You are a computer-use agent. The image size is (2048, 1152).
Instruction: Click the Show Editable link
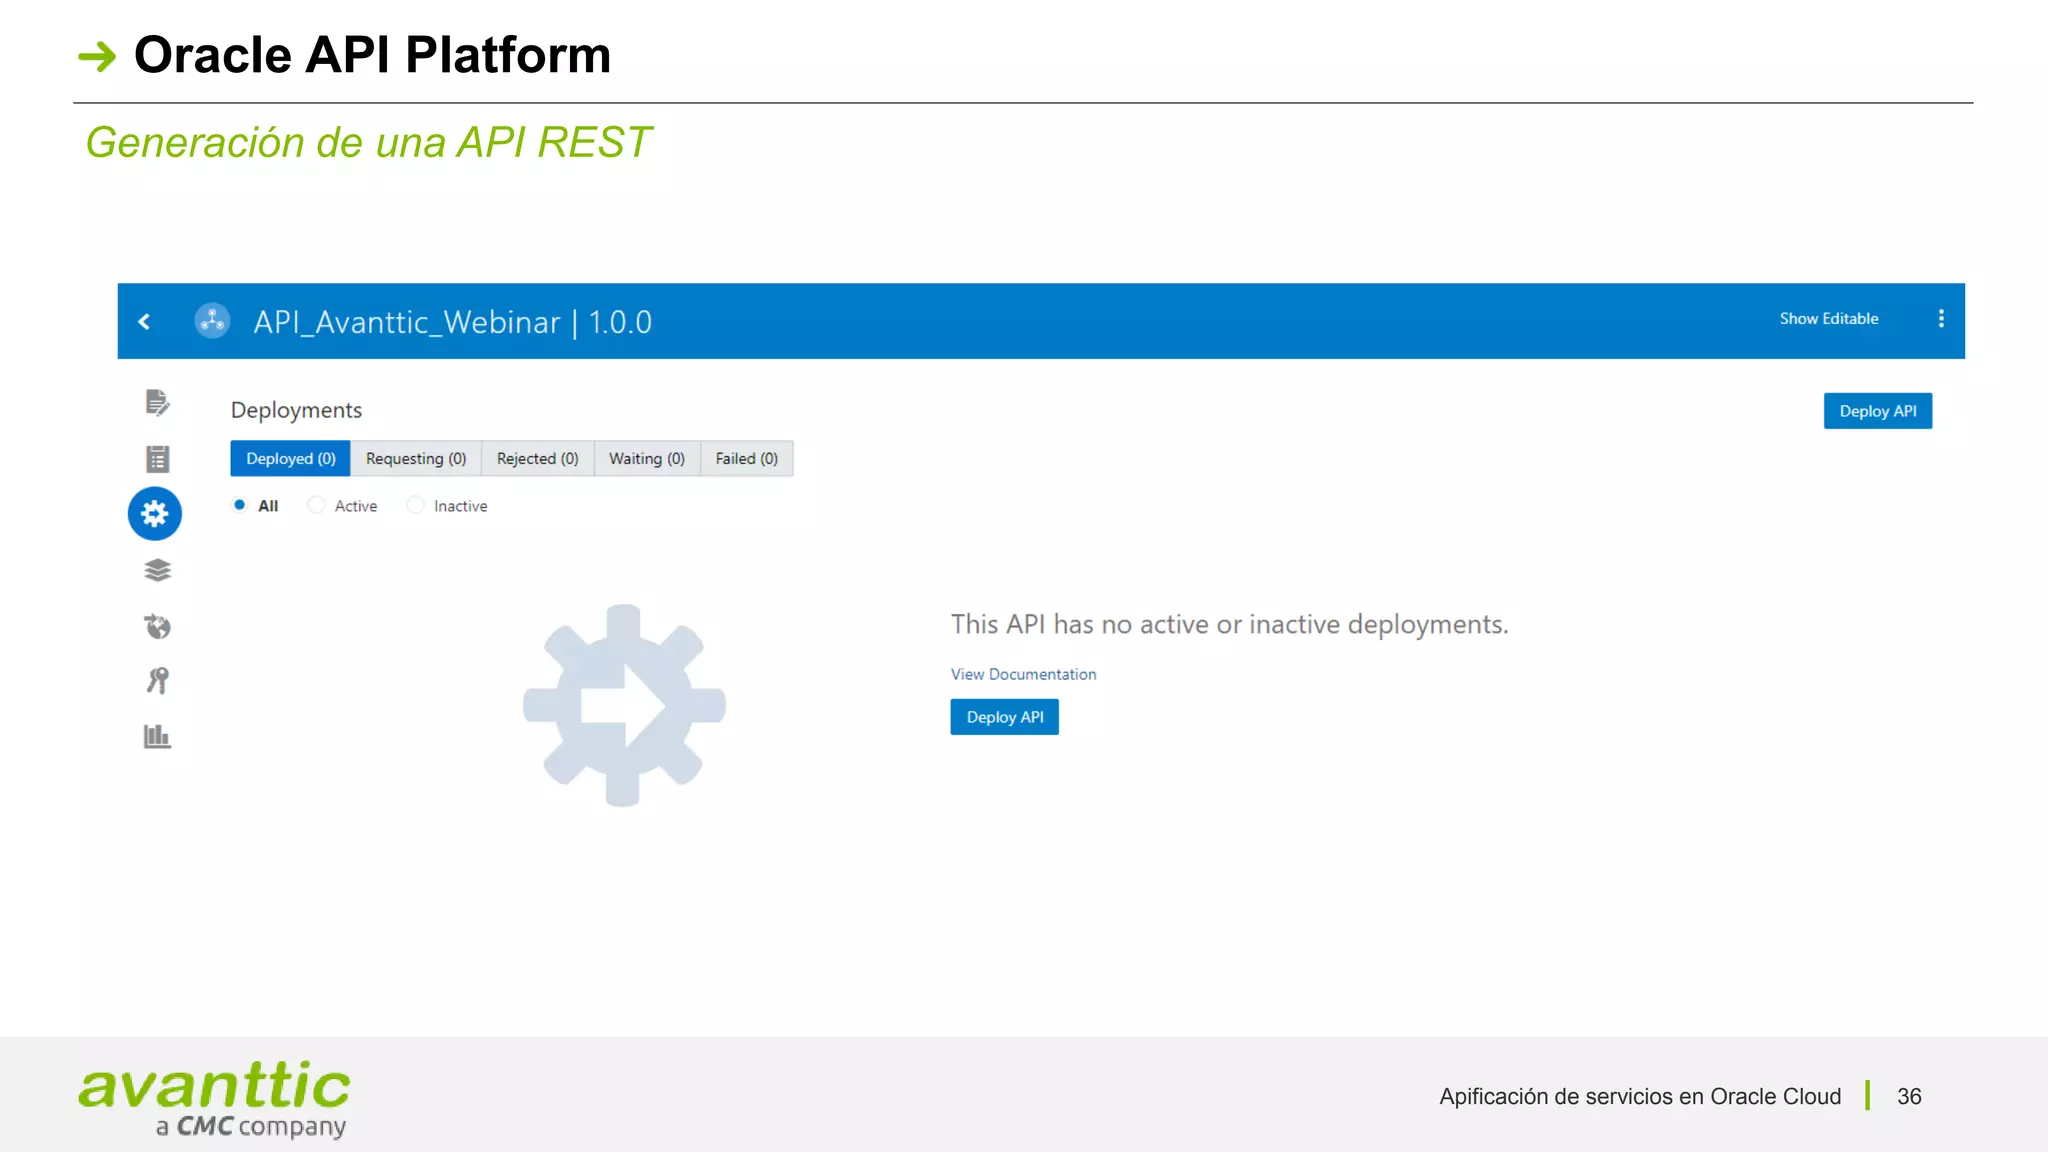pyautogui.click(x=1829, y=318)
